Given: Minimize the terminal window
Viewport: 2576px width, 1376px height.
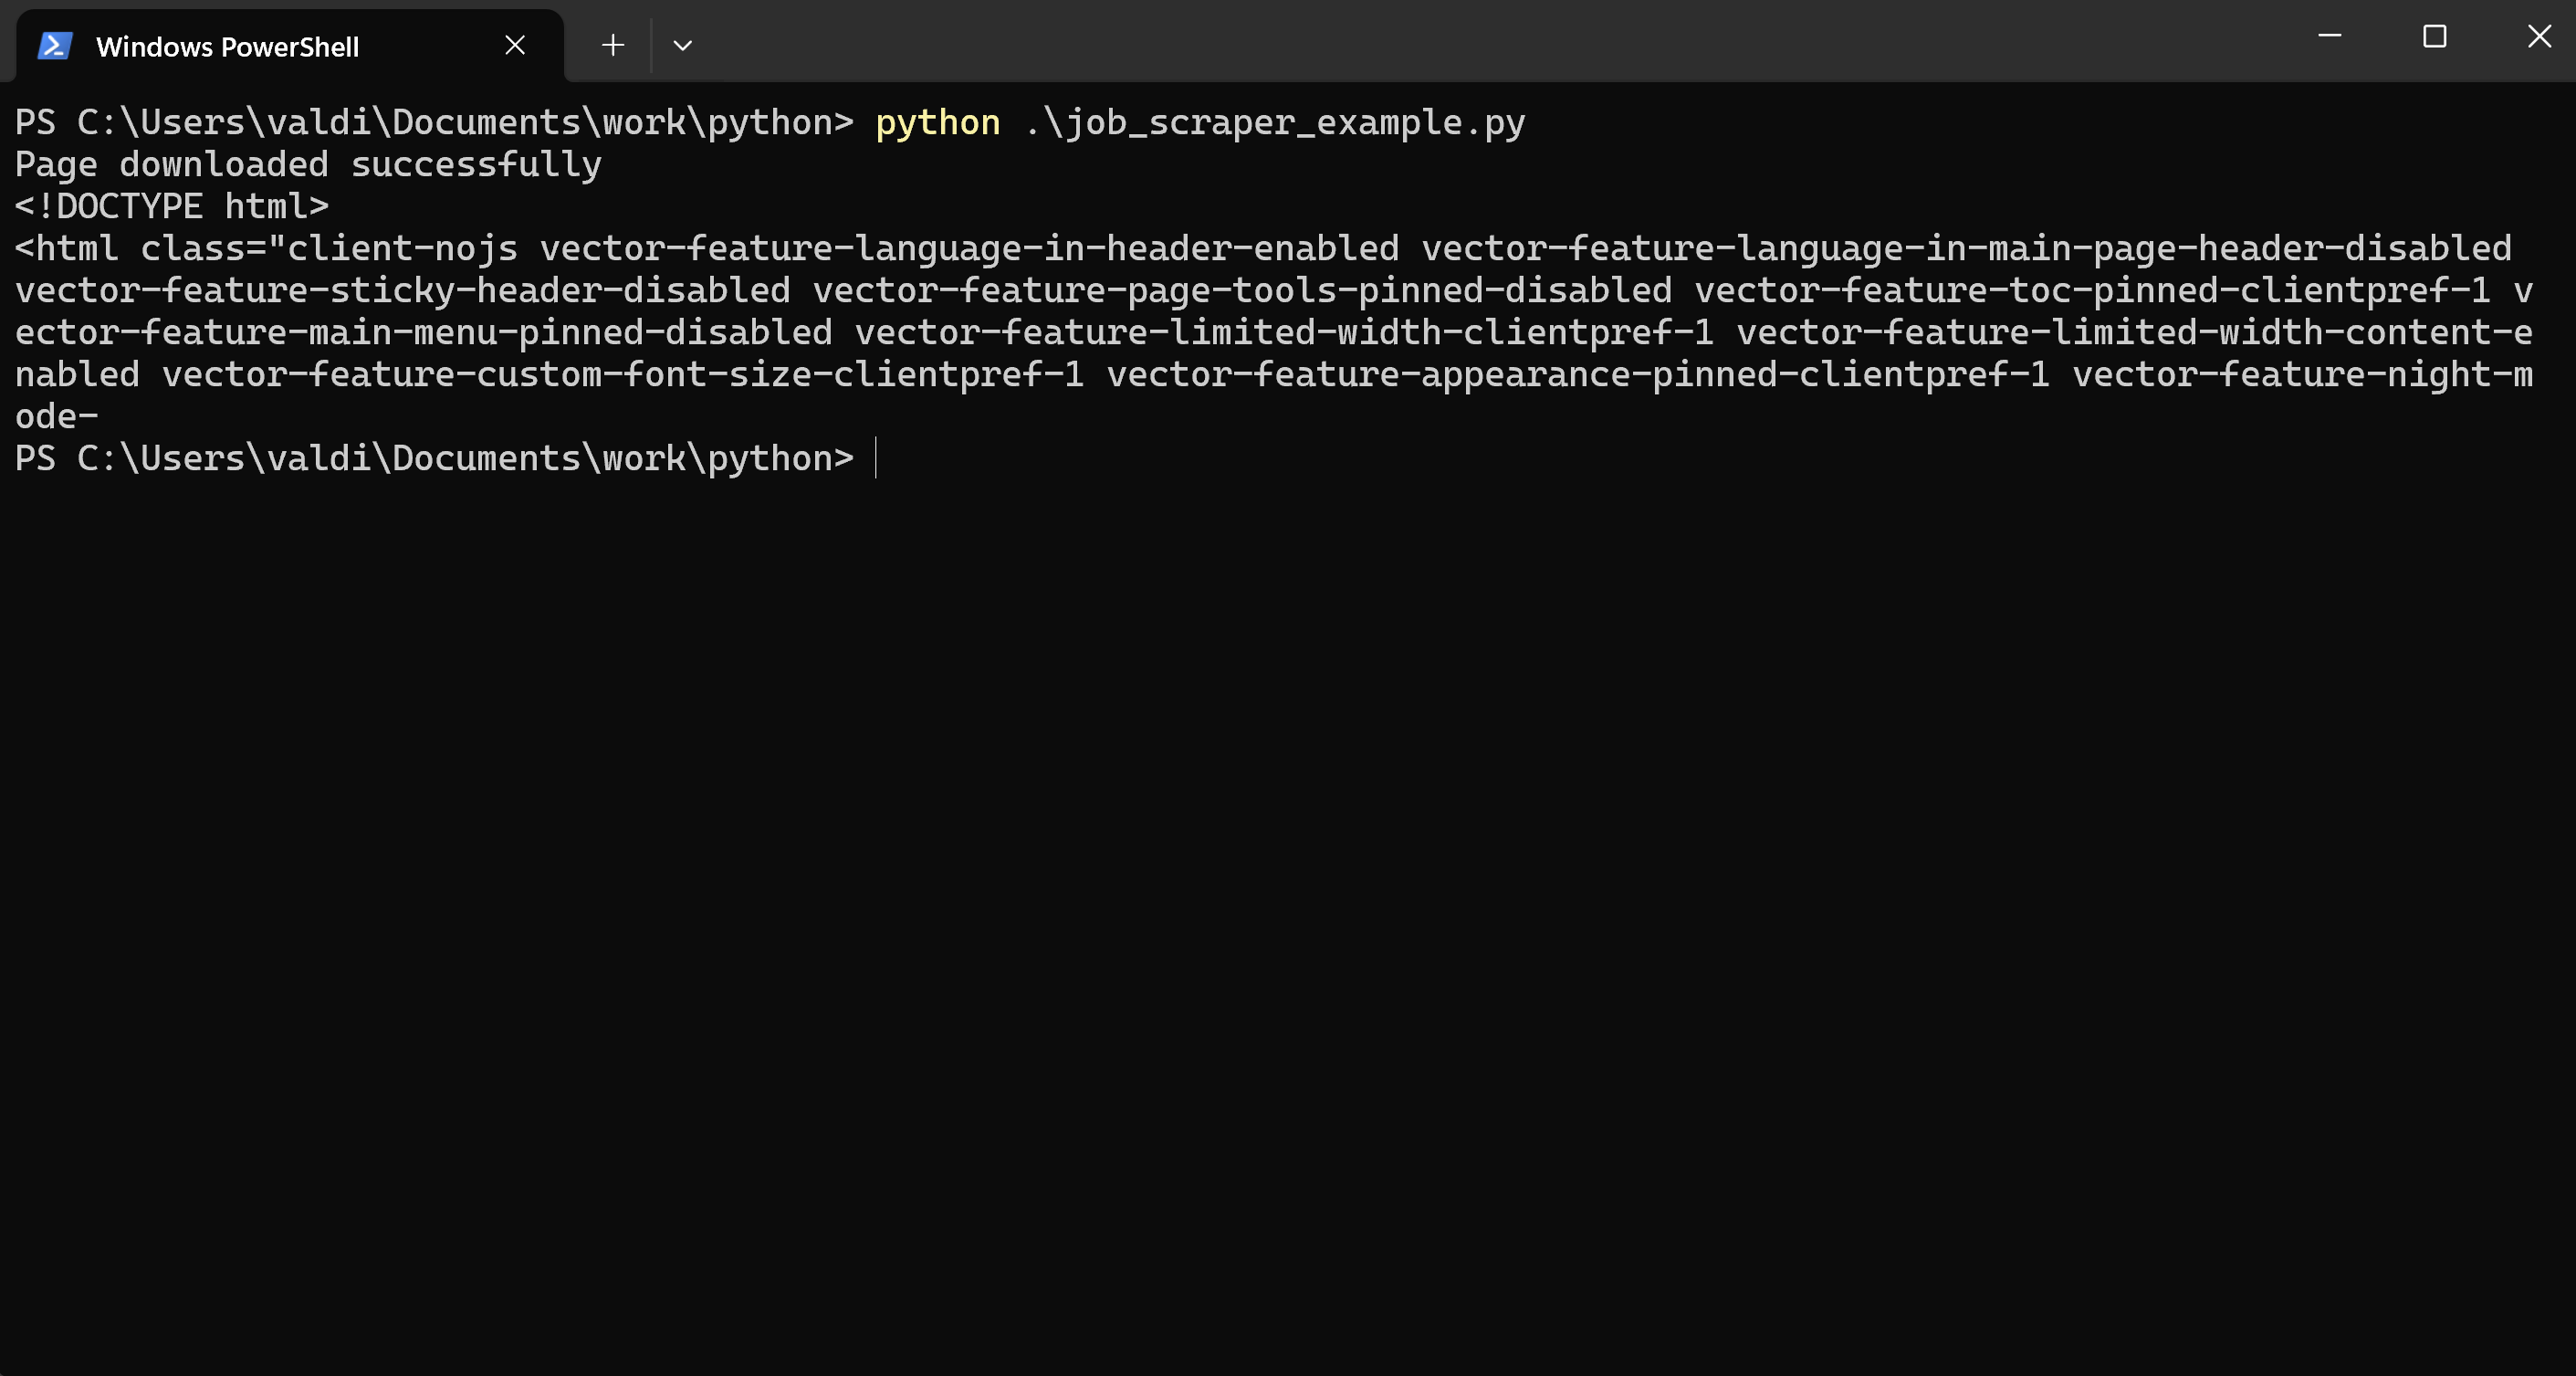Looking at the screenshot, I should point(2330,36).
